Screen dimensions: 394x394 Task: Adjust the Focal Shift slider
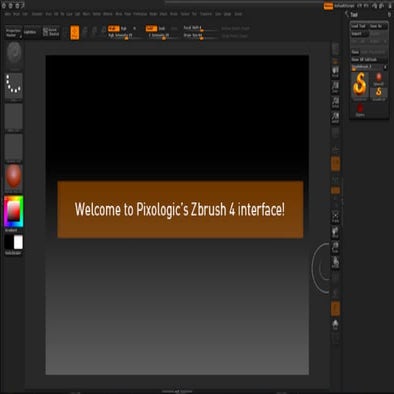[x=200, y=28]
